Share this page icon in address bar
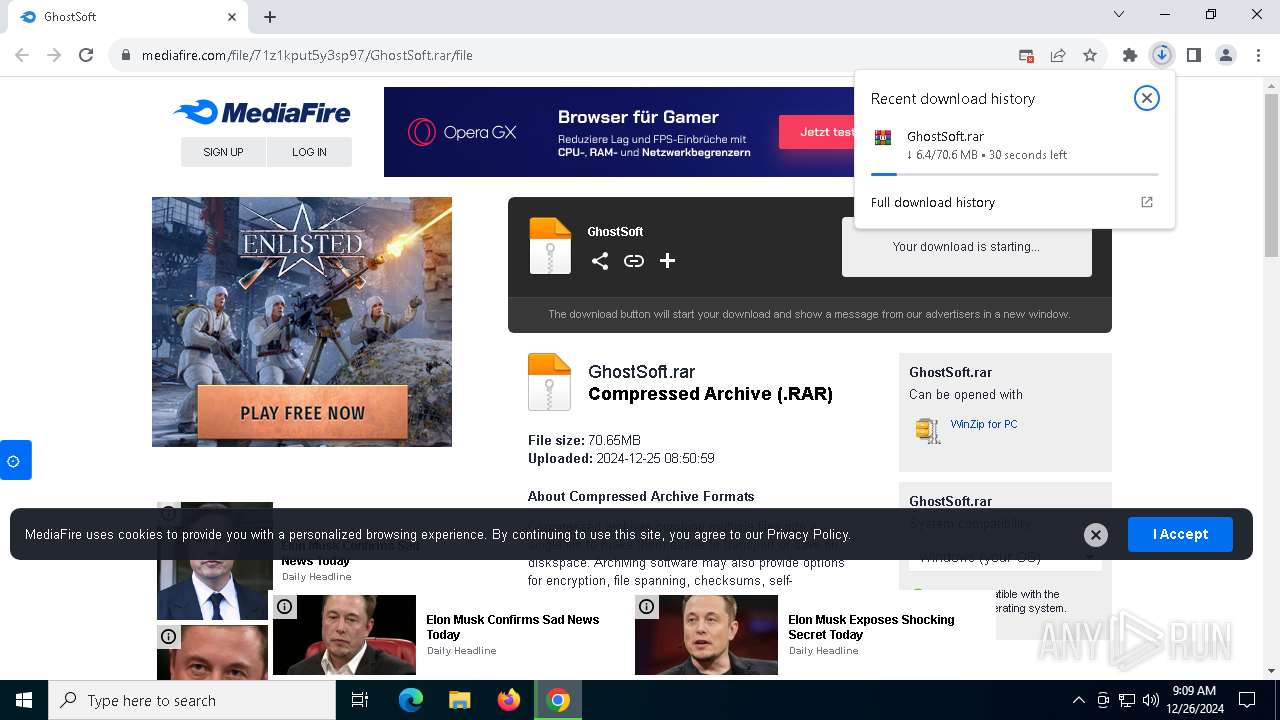The height and width of the screenshot is (720, 1280). coord(1058,56)
